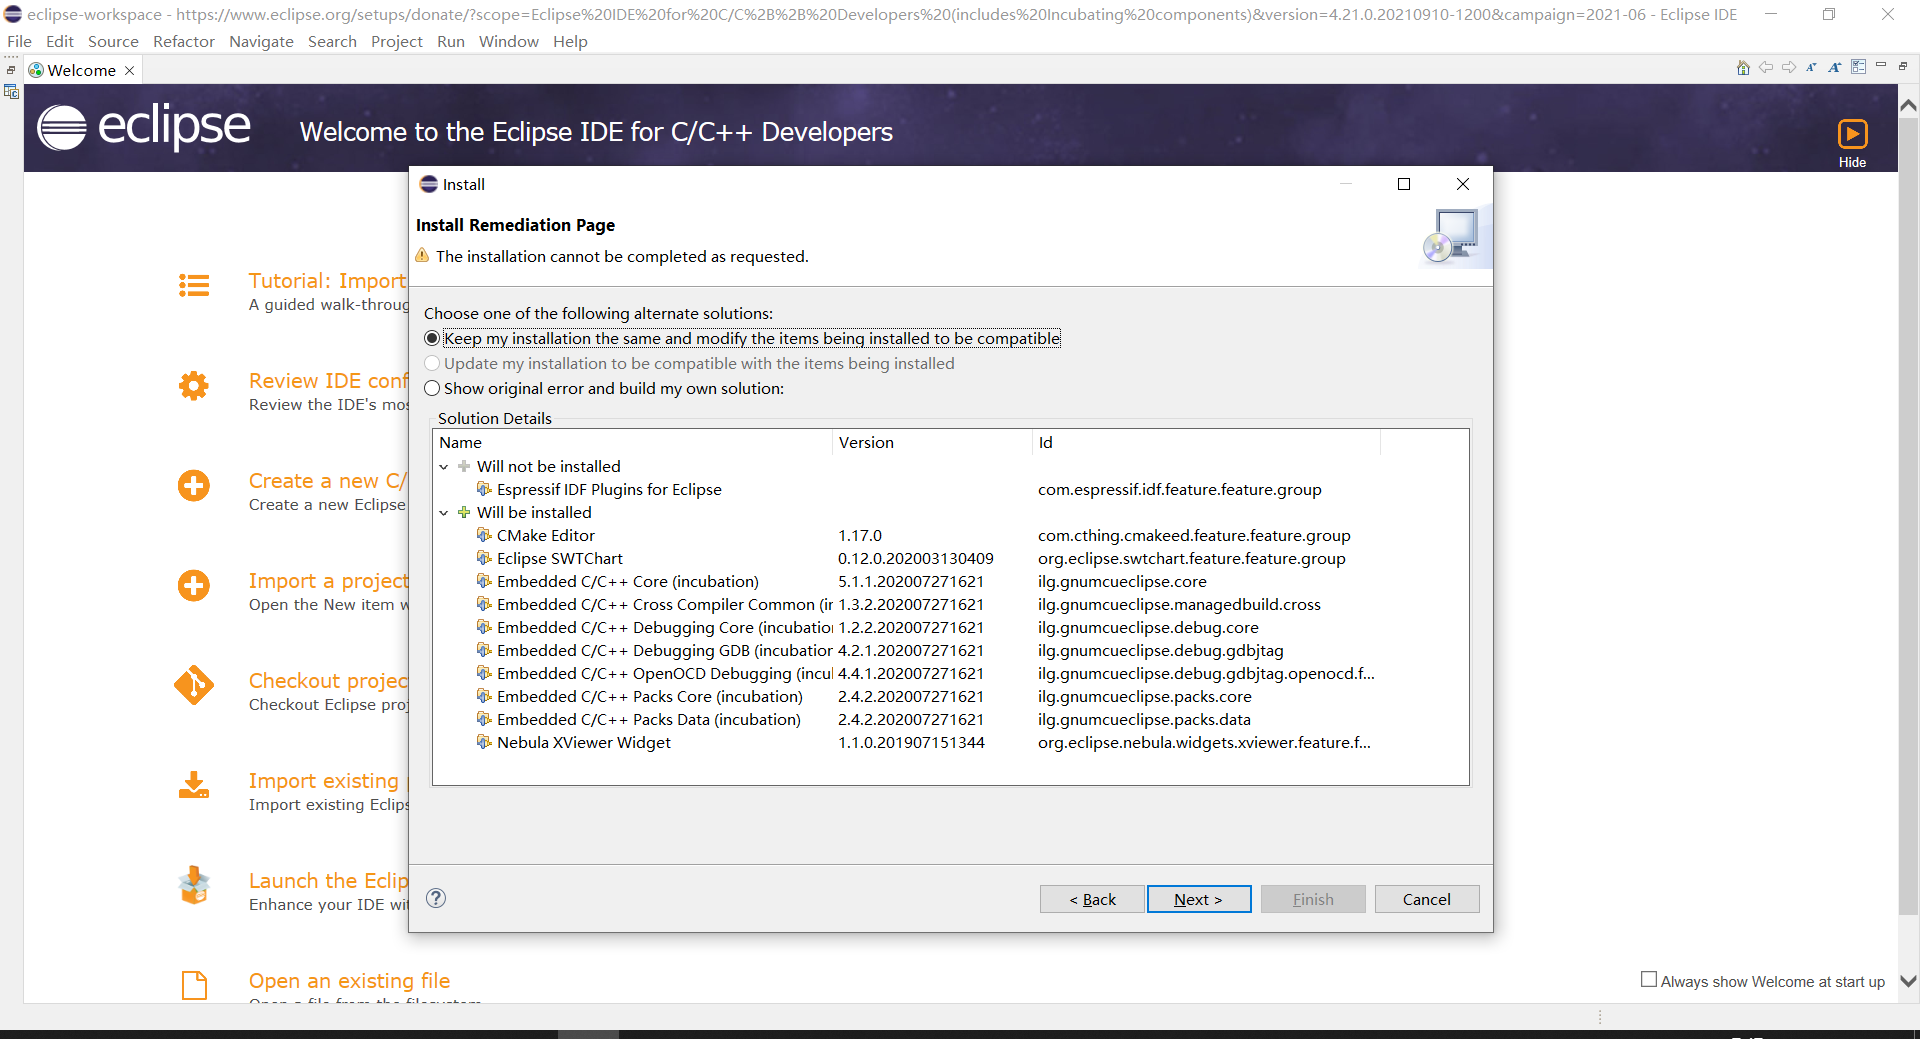Click the Cancel button in Install dialog
Viewport: 1920px width, 1039px height.
[1426, 899]
